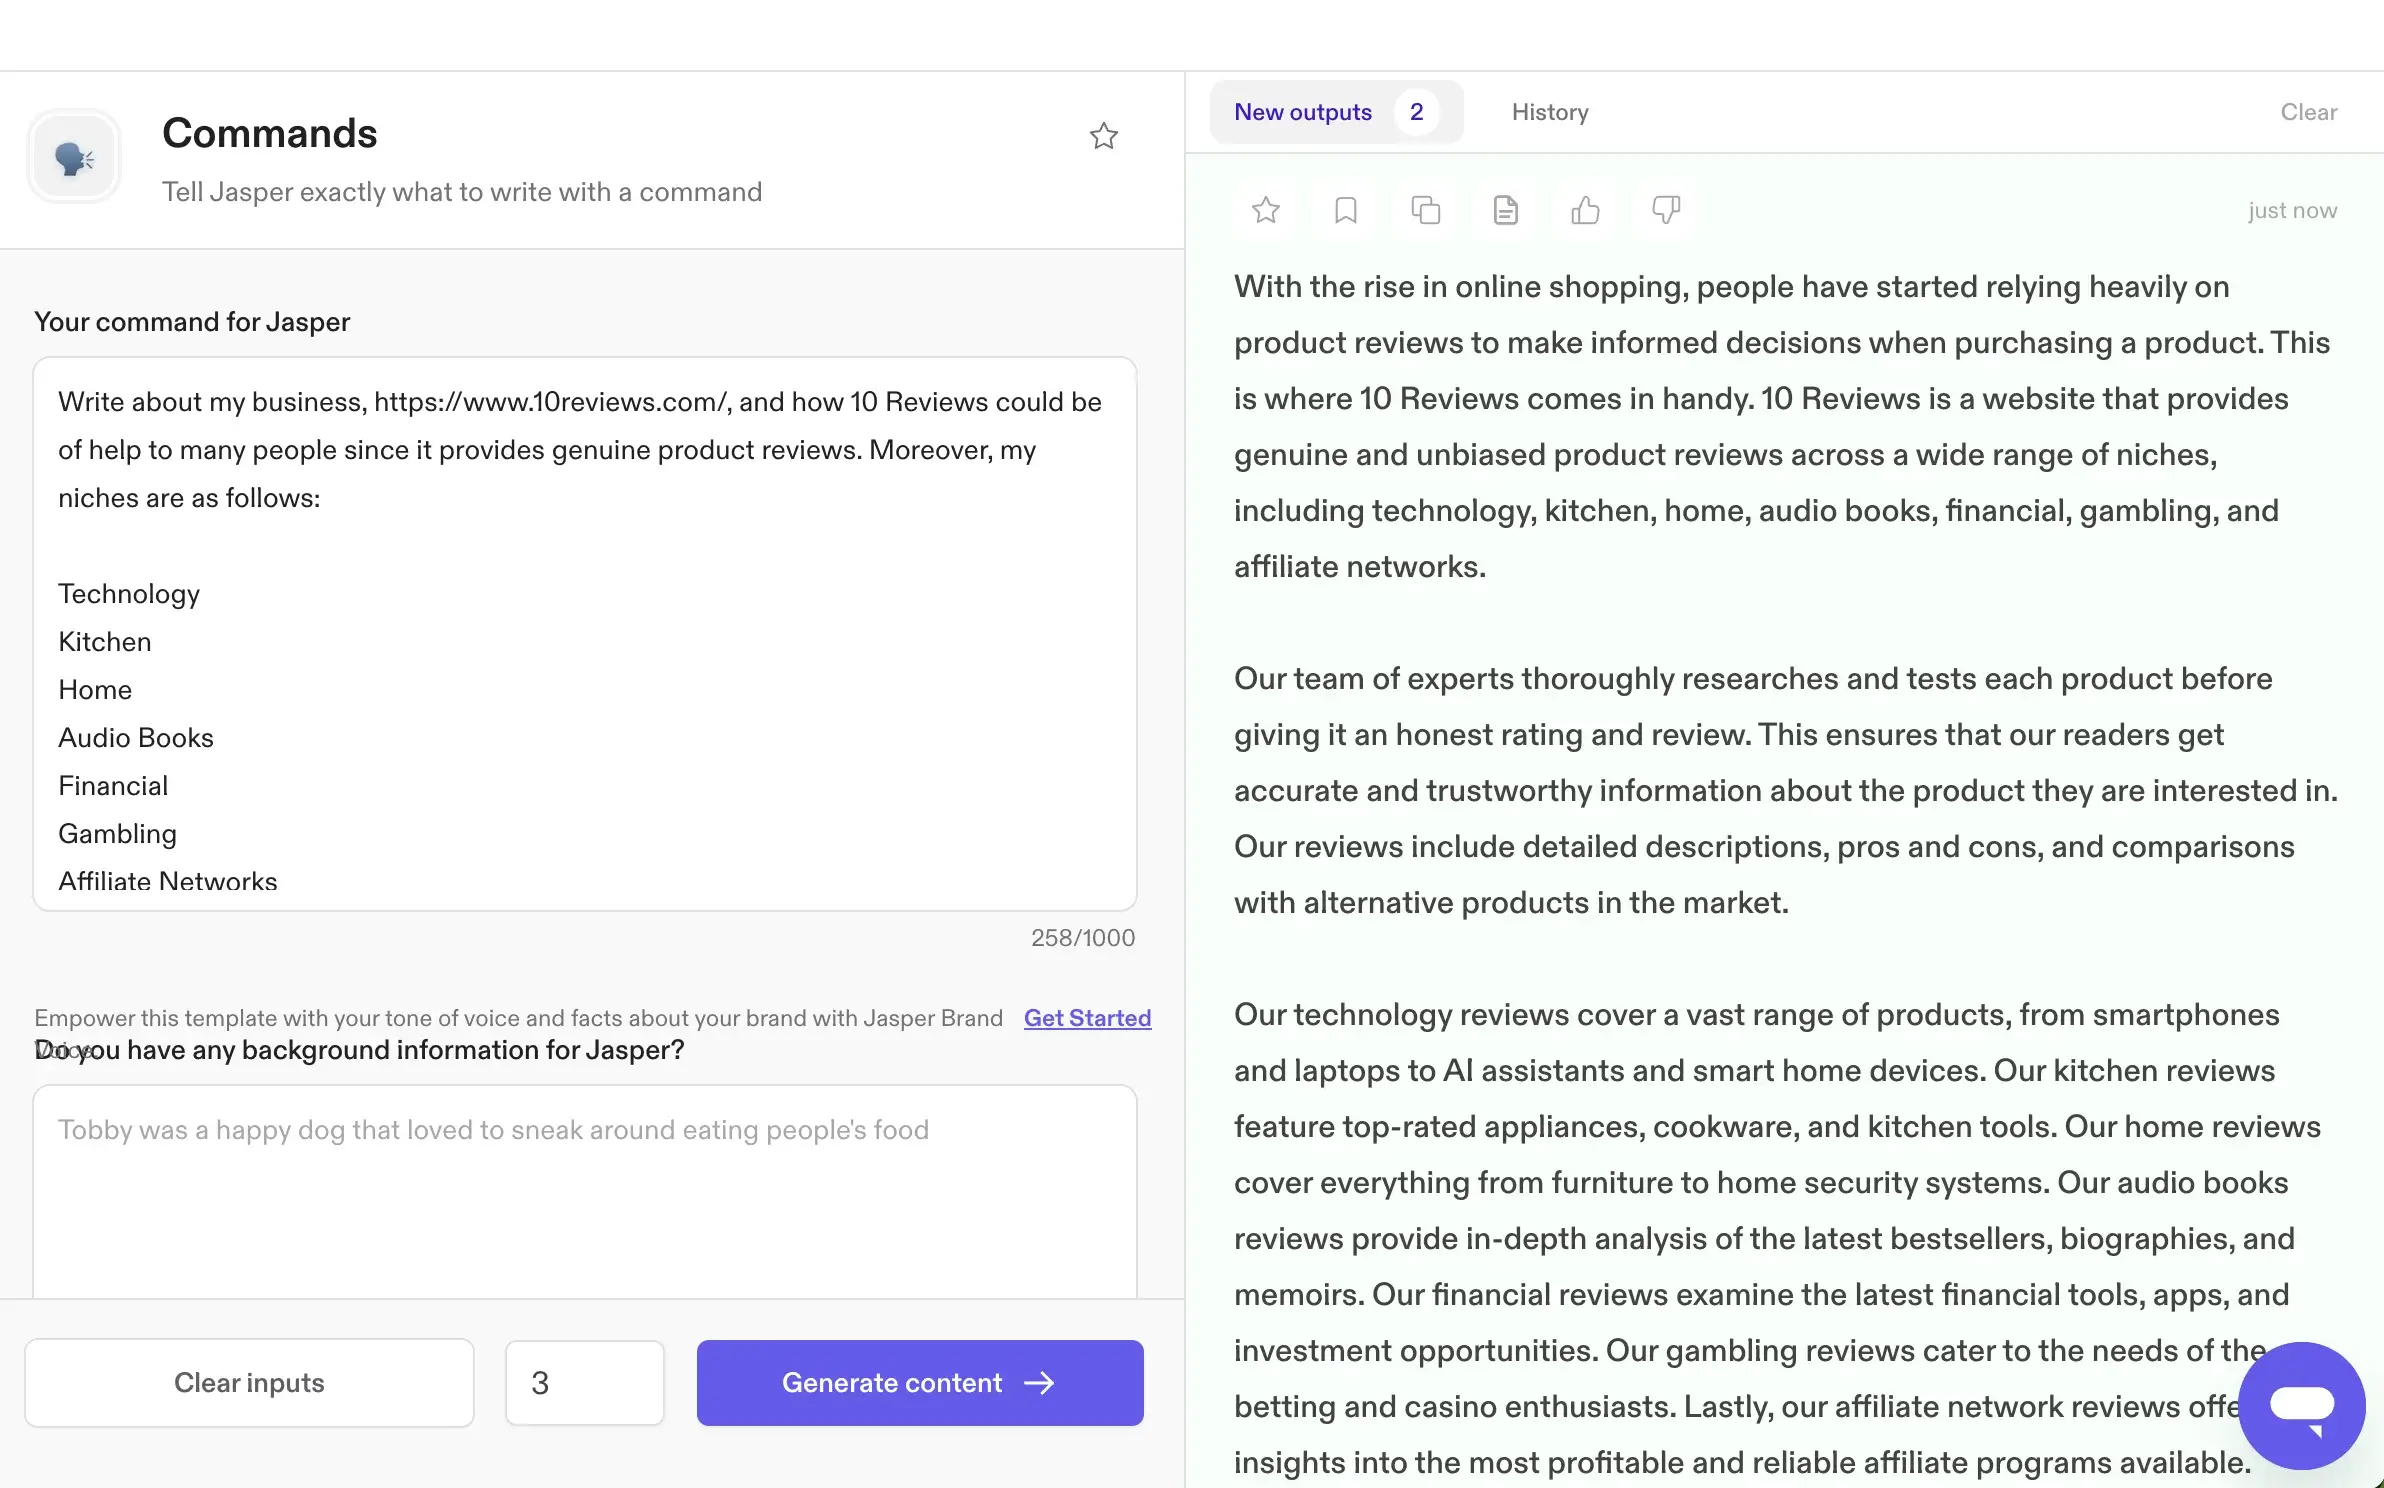Click 'Financial' line in command
Viewport: 2384px width, 1488px height.
(x=113, y=786)
